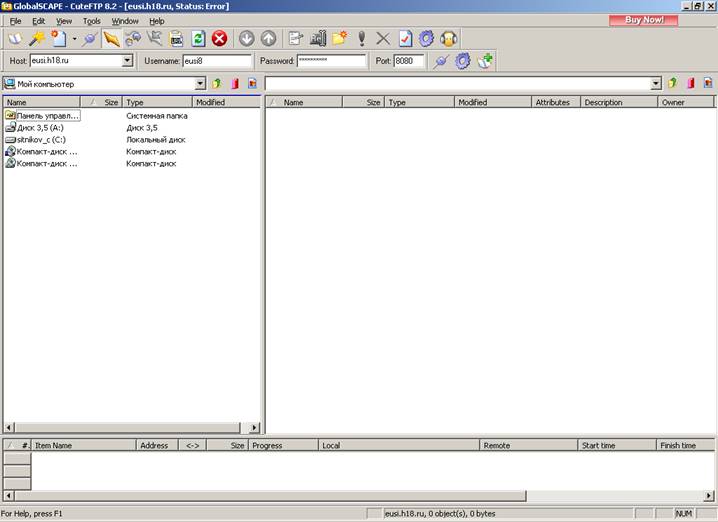Viewport: 718px width, 522px height.
Task: Go up one folder in the local pane
Action: click(217, 83)
